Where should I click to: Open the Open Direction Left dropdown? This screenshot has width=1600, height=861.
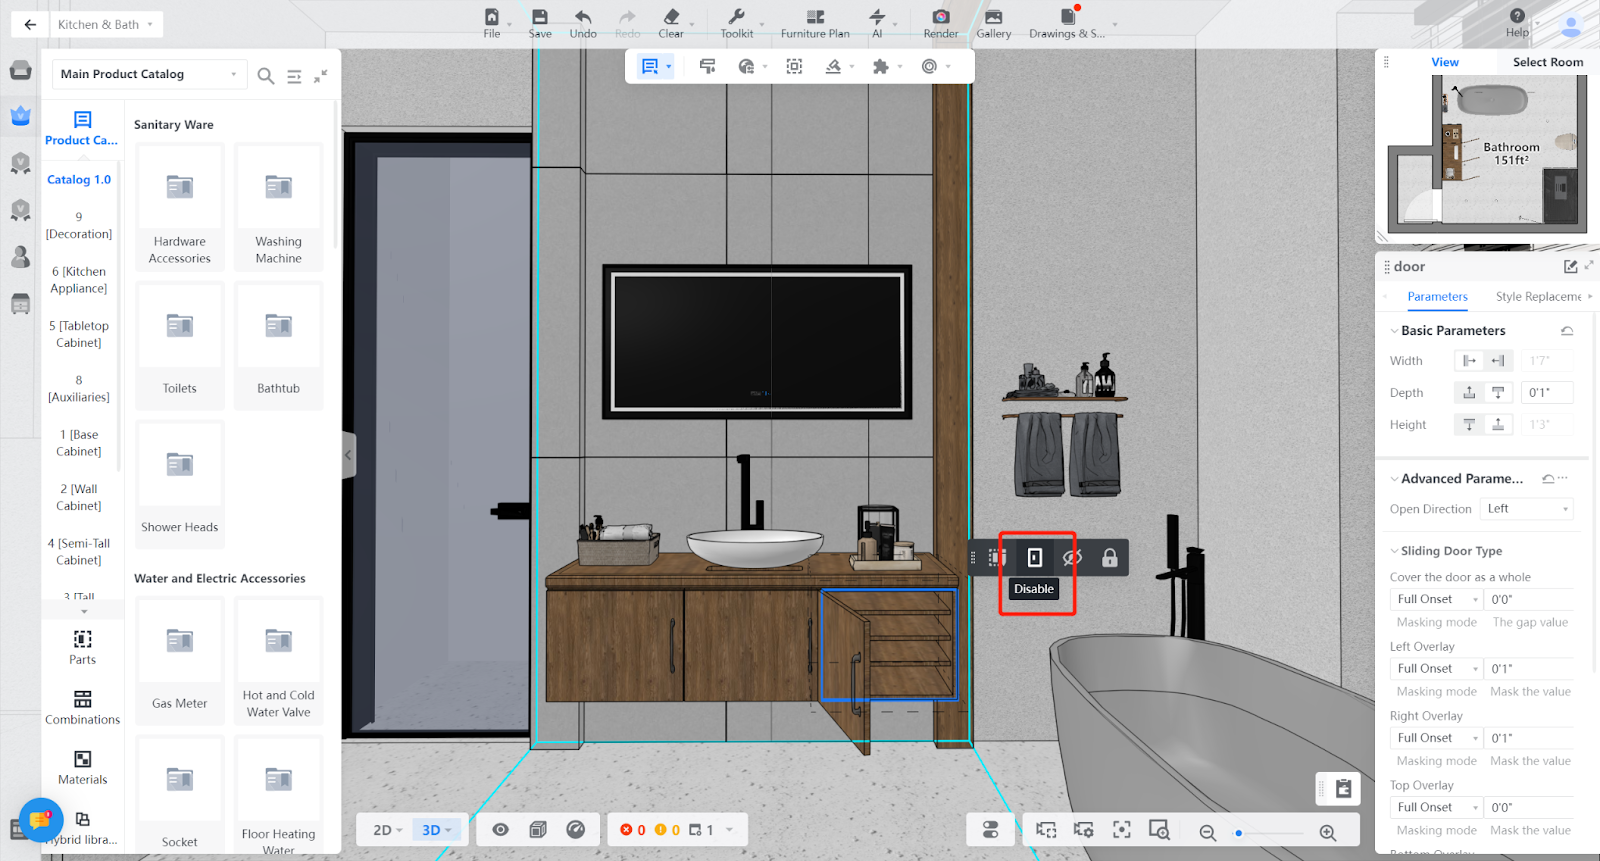(x=1527, y=509)
